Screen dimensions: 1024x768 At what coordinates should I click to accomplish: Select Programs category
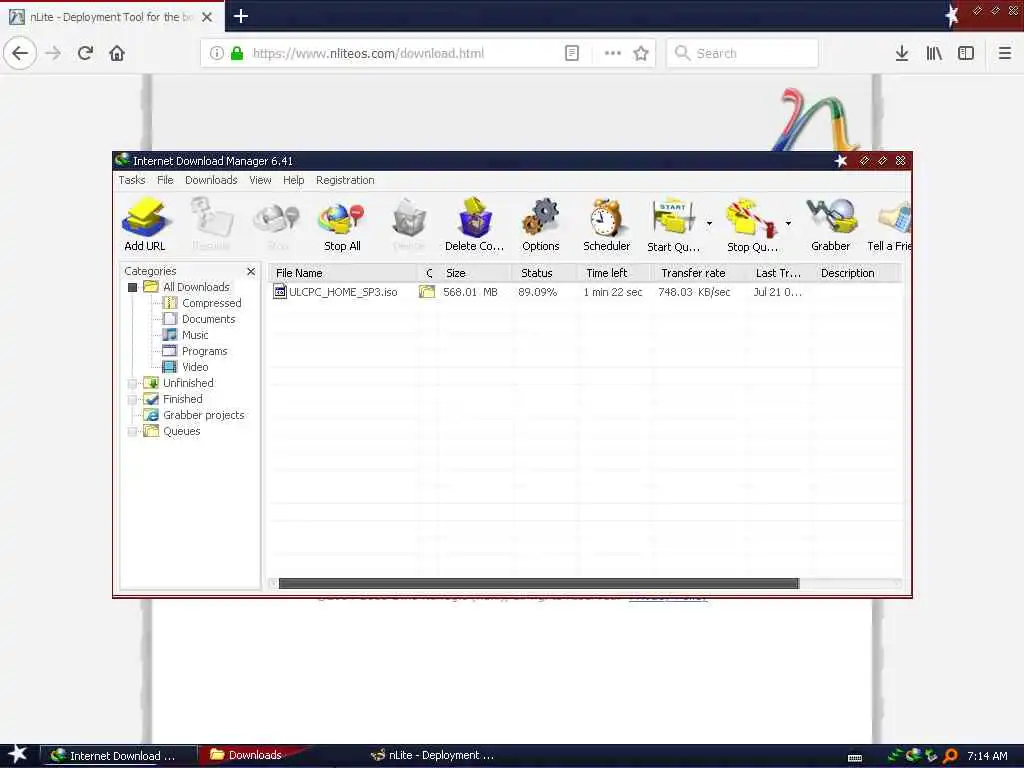pyautogui.click(x=204, y=351)
